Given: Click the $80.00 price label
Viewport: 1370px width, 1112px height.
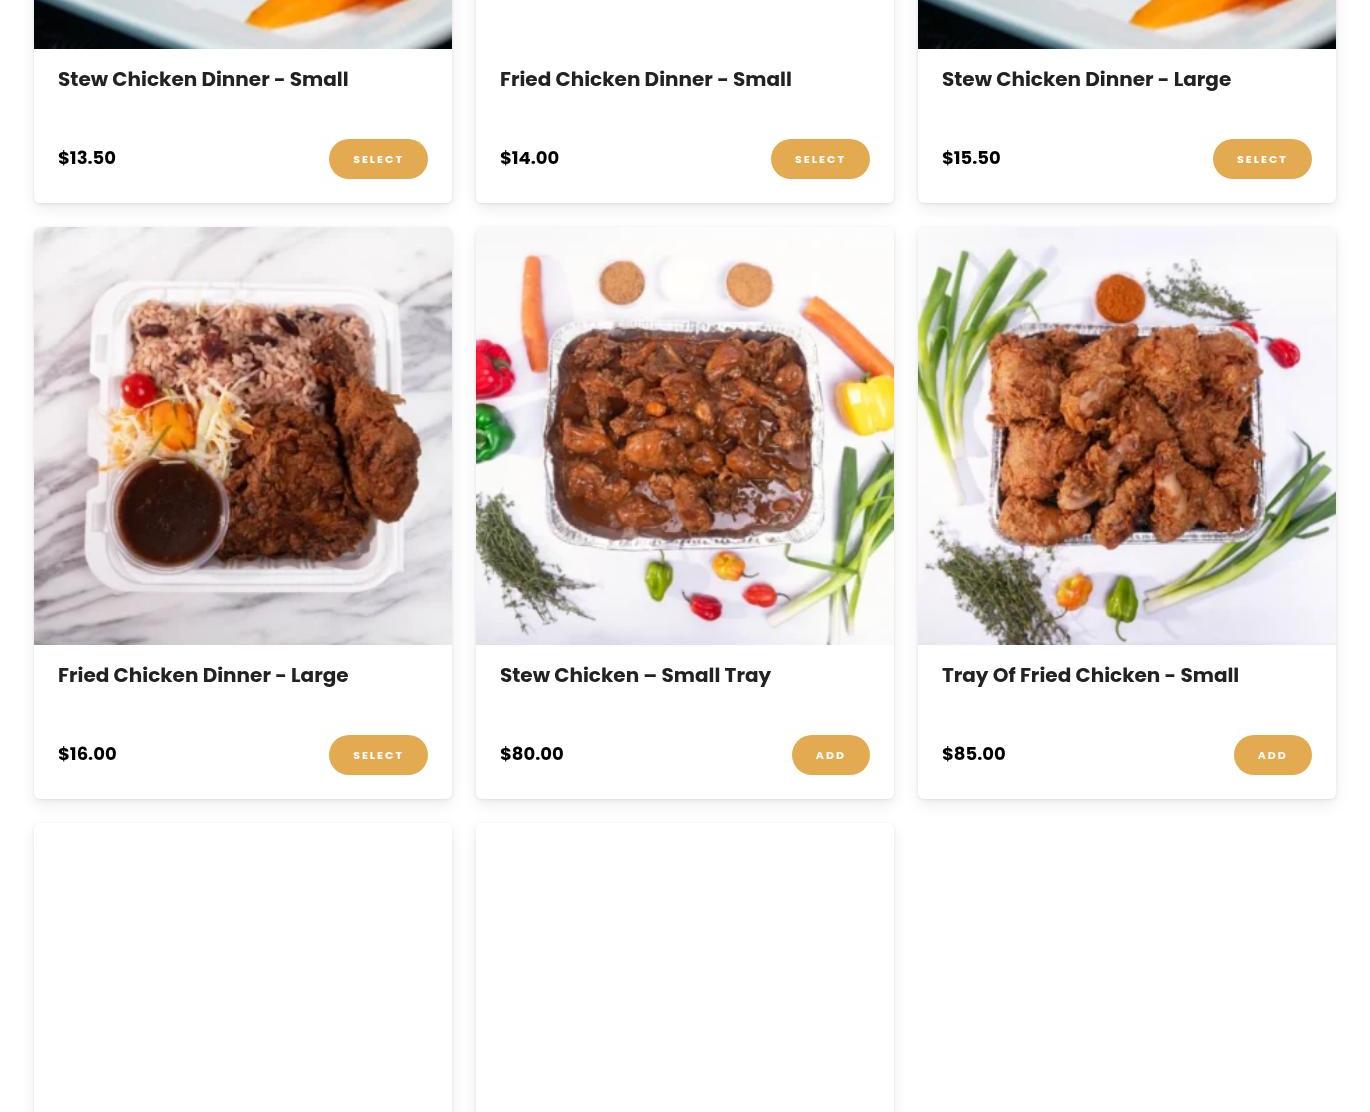Looking at the screenshot, I should click(532, 754).
